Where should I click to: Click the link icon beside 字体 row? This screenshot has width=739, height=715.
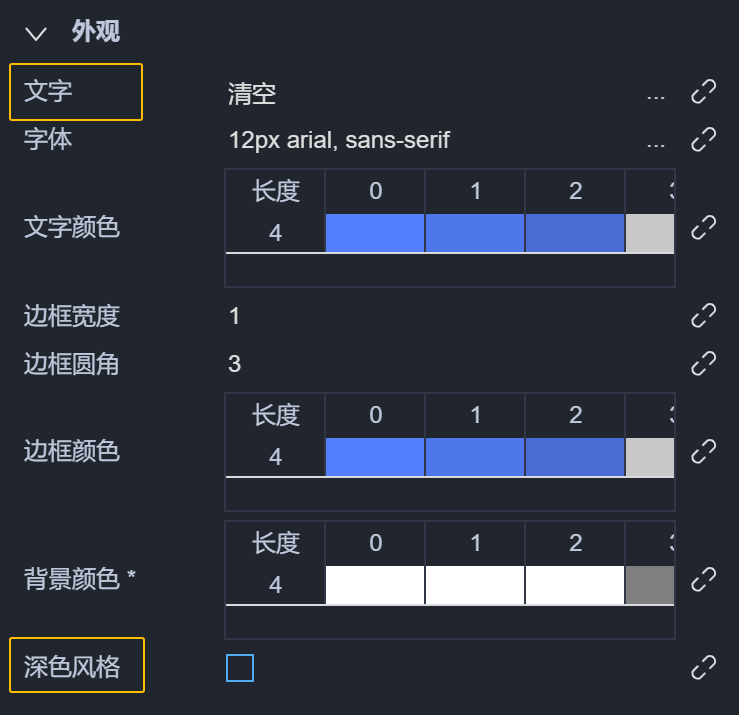704,139
